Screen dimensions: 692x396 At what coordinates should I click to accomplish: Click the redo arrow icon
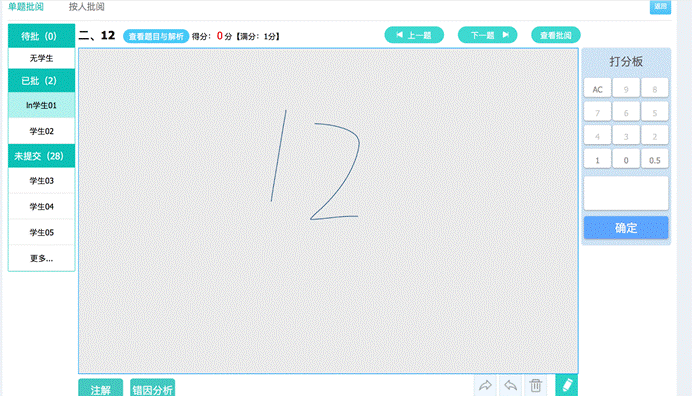pyautogui.click(x=485, y=385)
